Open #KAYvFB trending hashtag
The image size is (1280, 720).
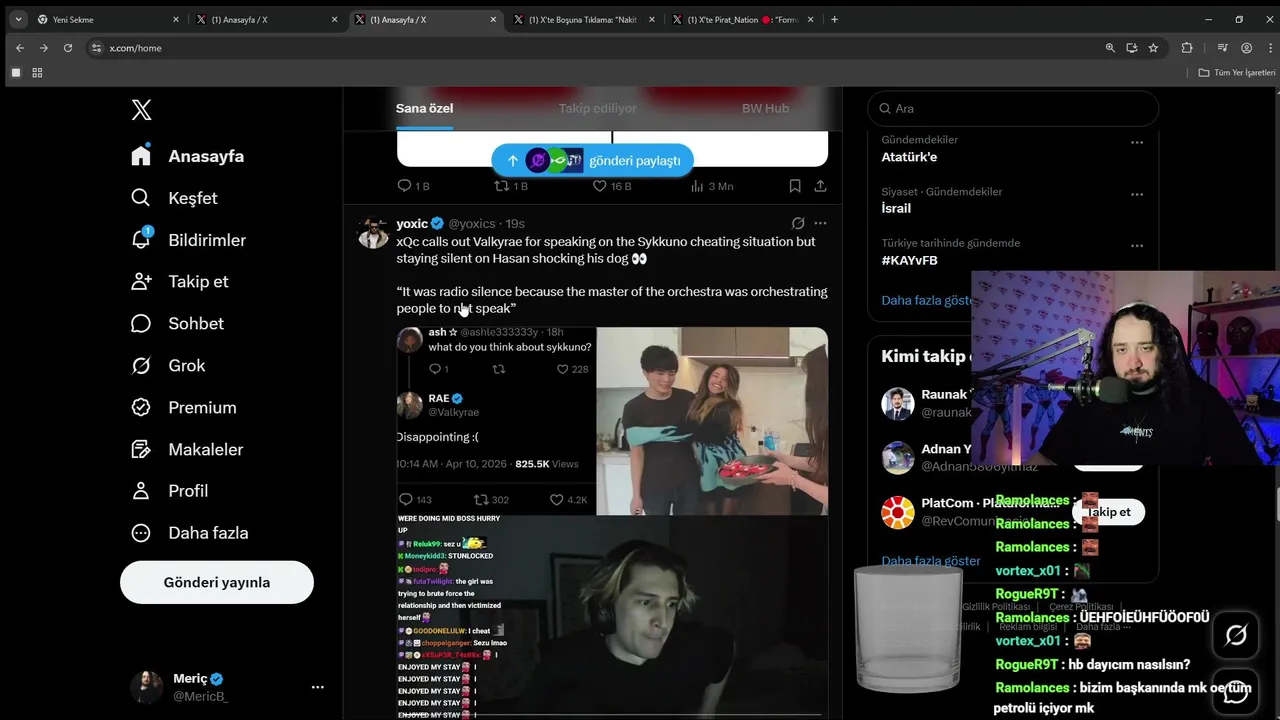(909, 260)
